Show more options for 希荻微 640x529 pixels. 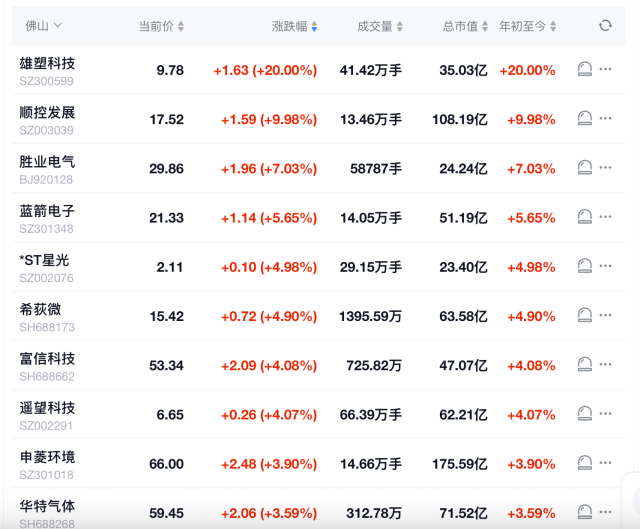pyautogui.click(x=605, y=315)
